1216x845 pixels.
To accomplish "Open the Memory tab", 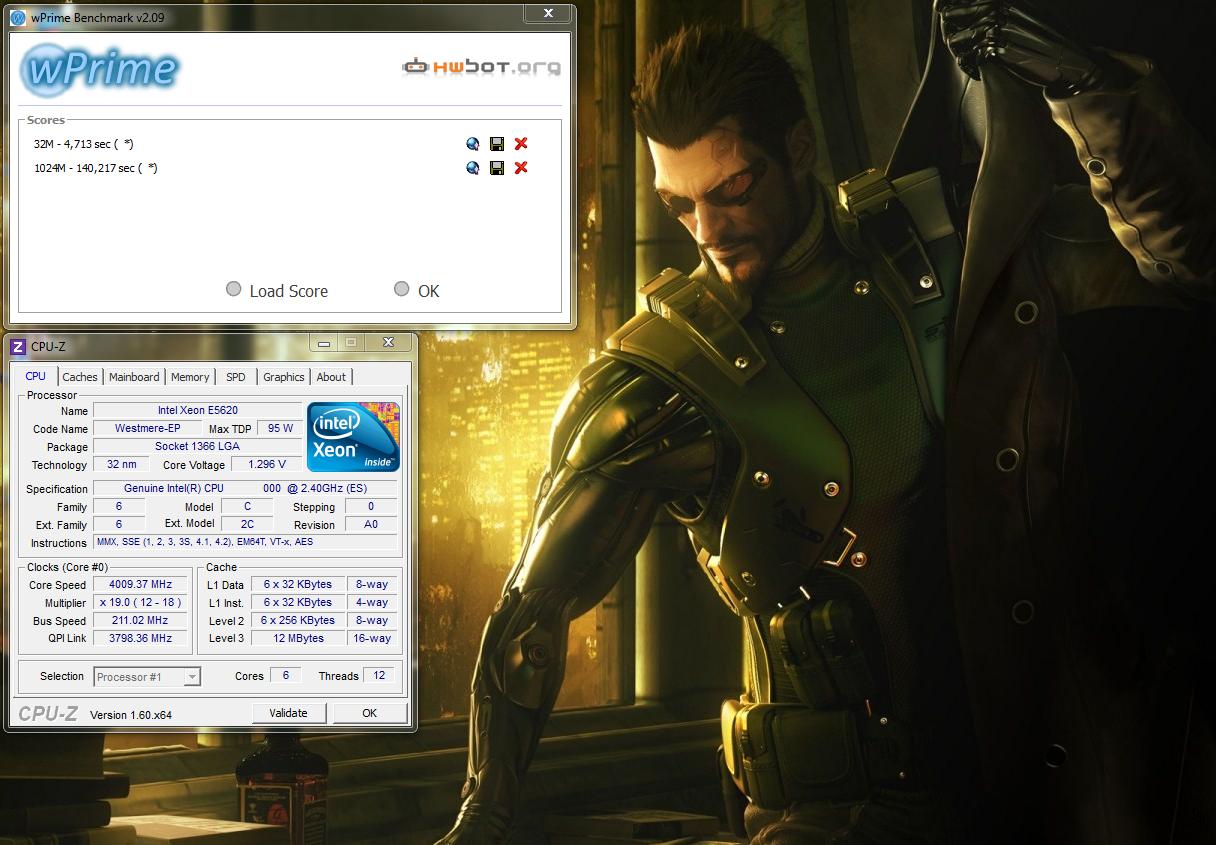I will 190,377.
